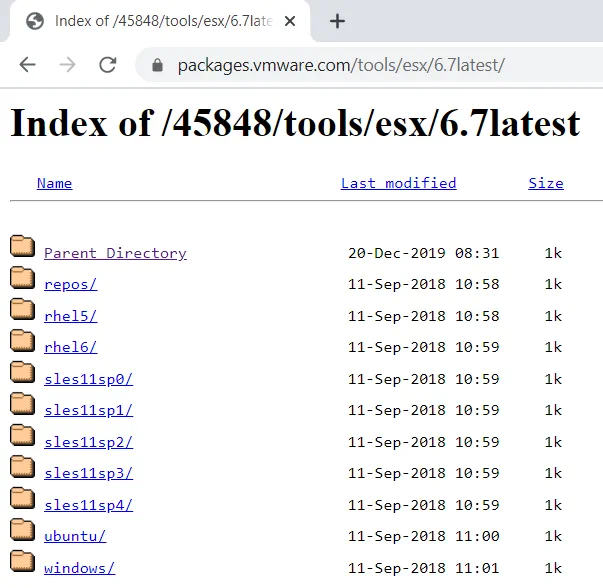
Task: Click the folder icon beside windows/
Action: point(23,562)
